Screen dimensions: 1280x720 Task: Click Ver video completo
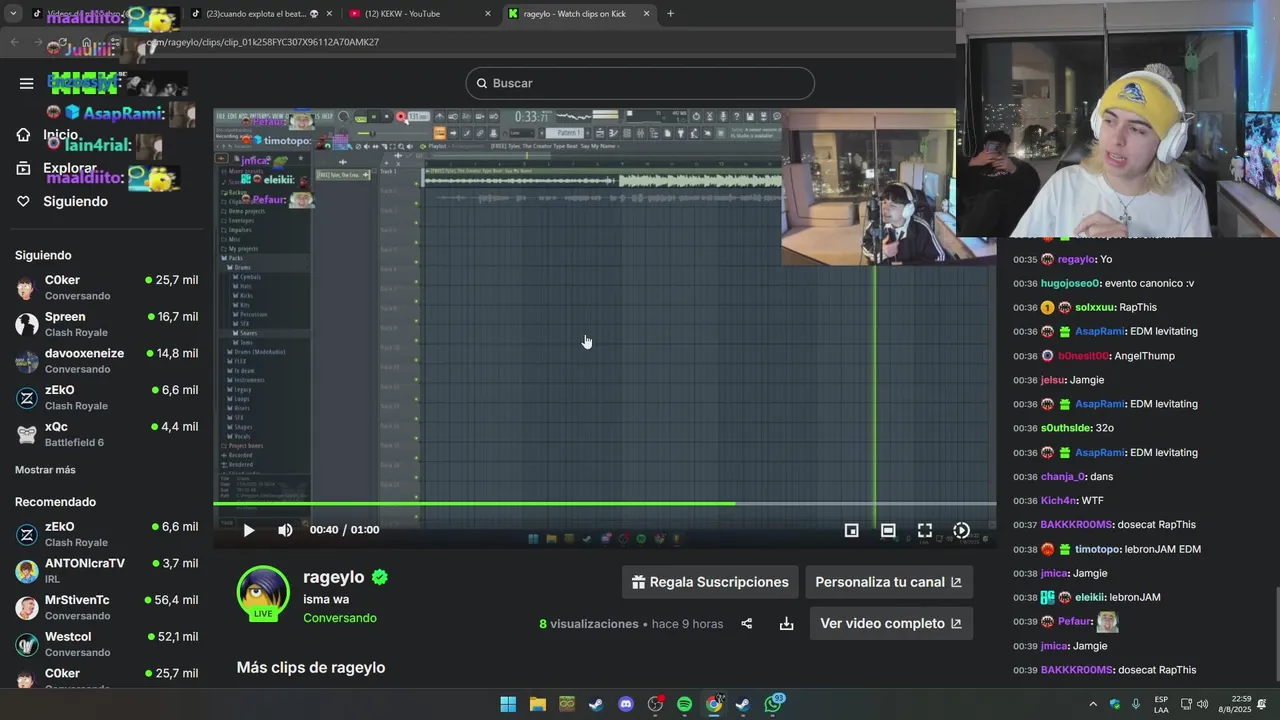point(891,623)
